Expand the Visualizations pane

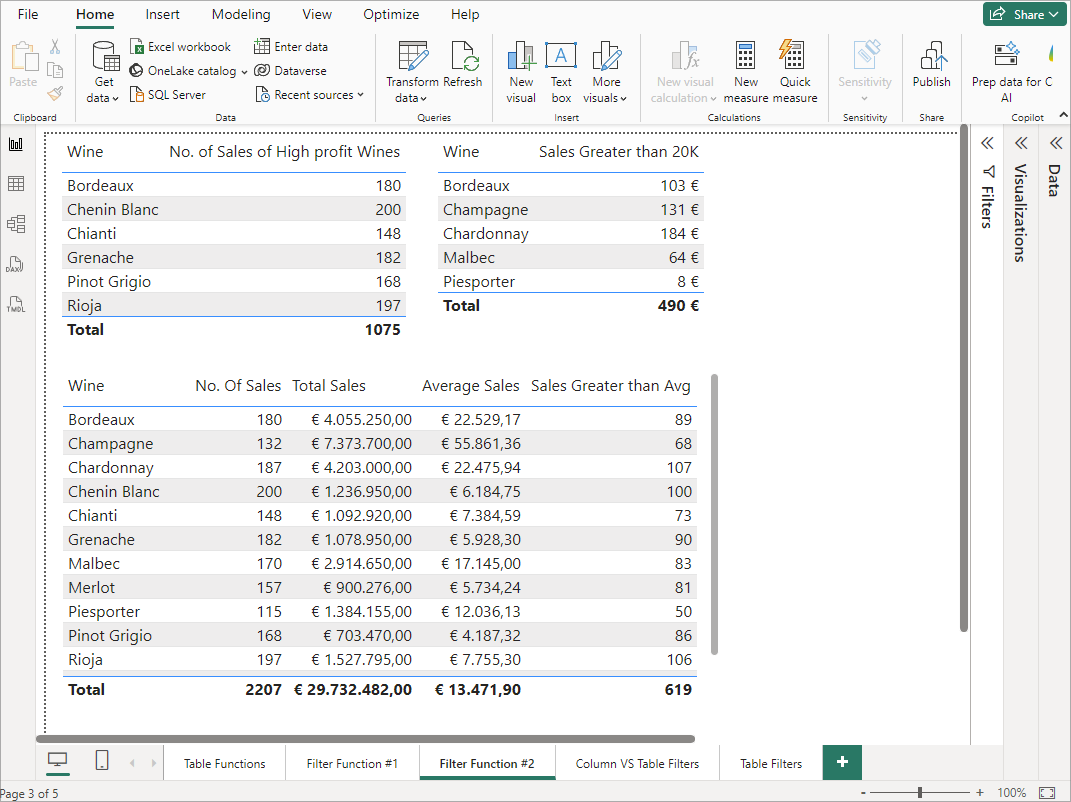1021,144
